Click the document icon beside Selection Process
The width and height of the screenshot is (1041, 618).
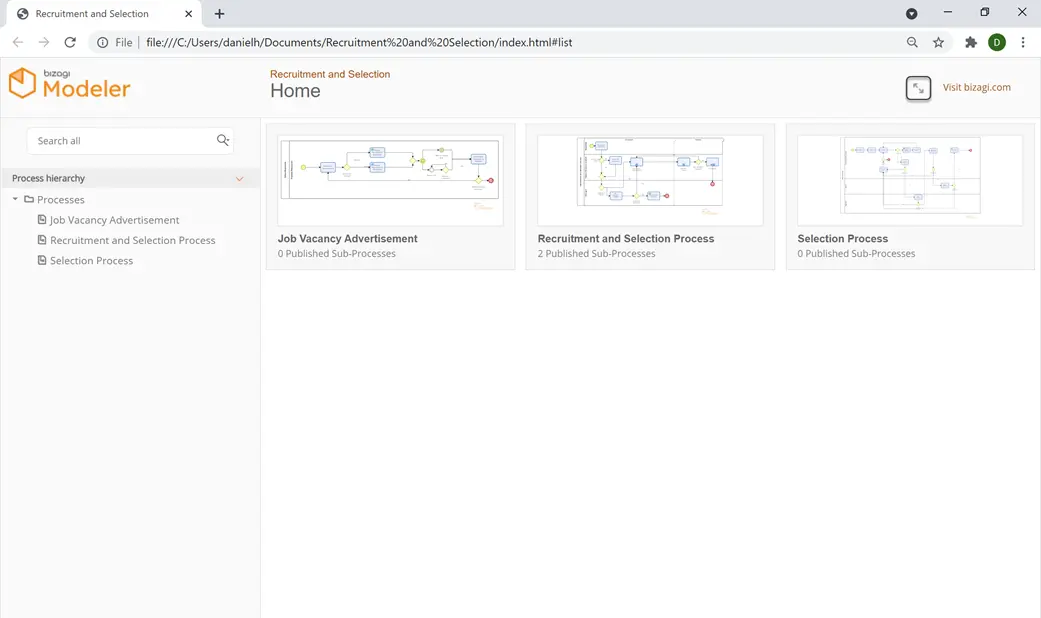click(42, 260)
